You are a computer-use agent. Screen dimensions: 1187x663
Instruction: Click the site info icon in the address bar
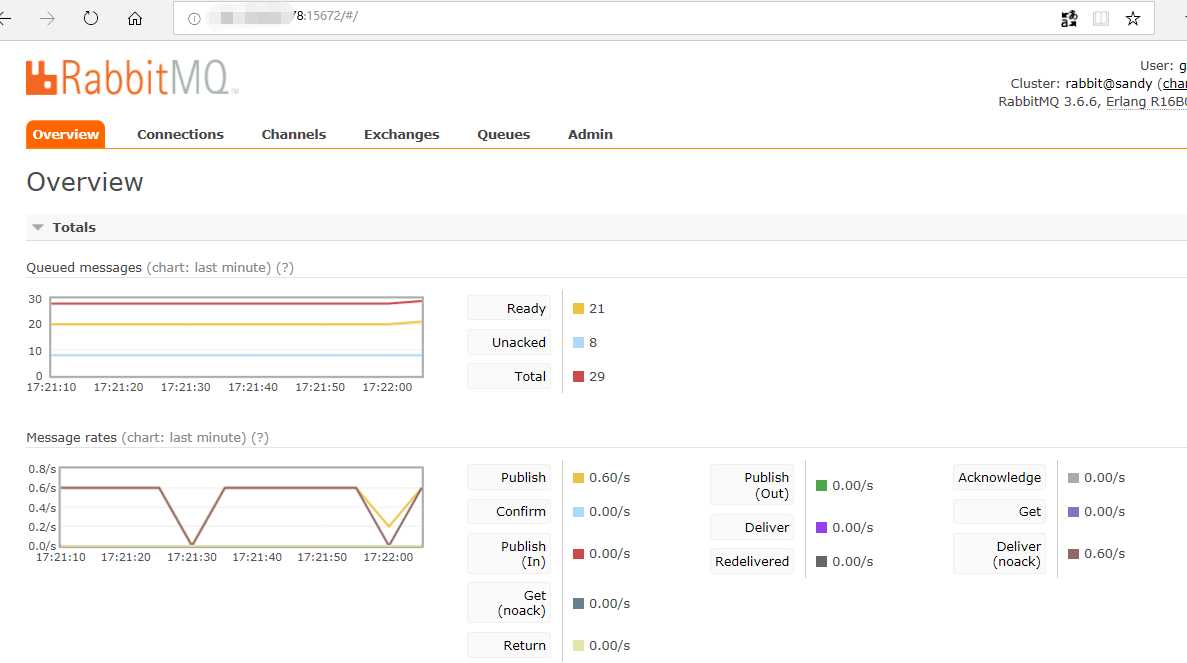point(194,19)
